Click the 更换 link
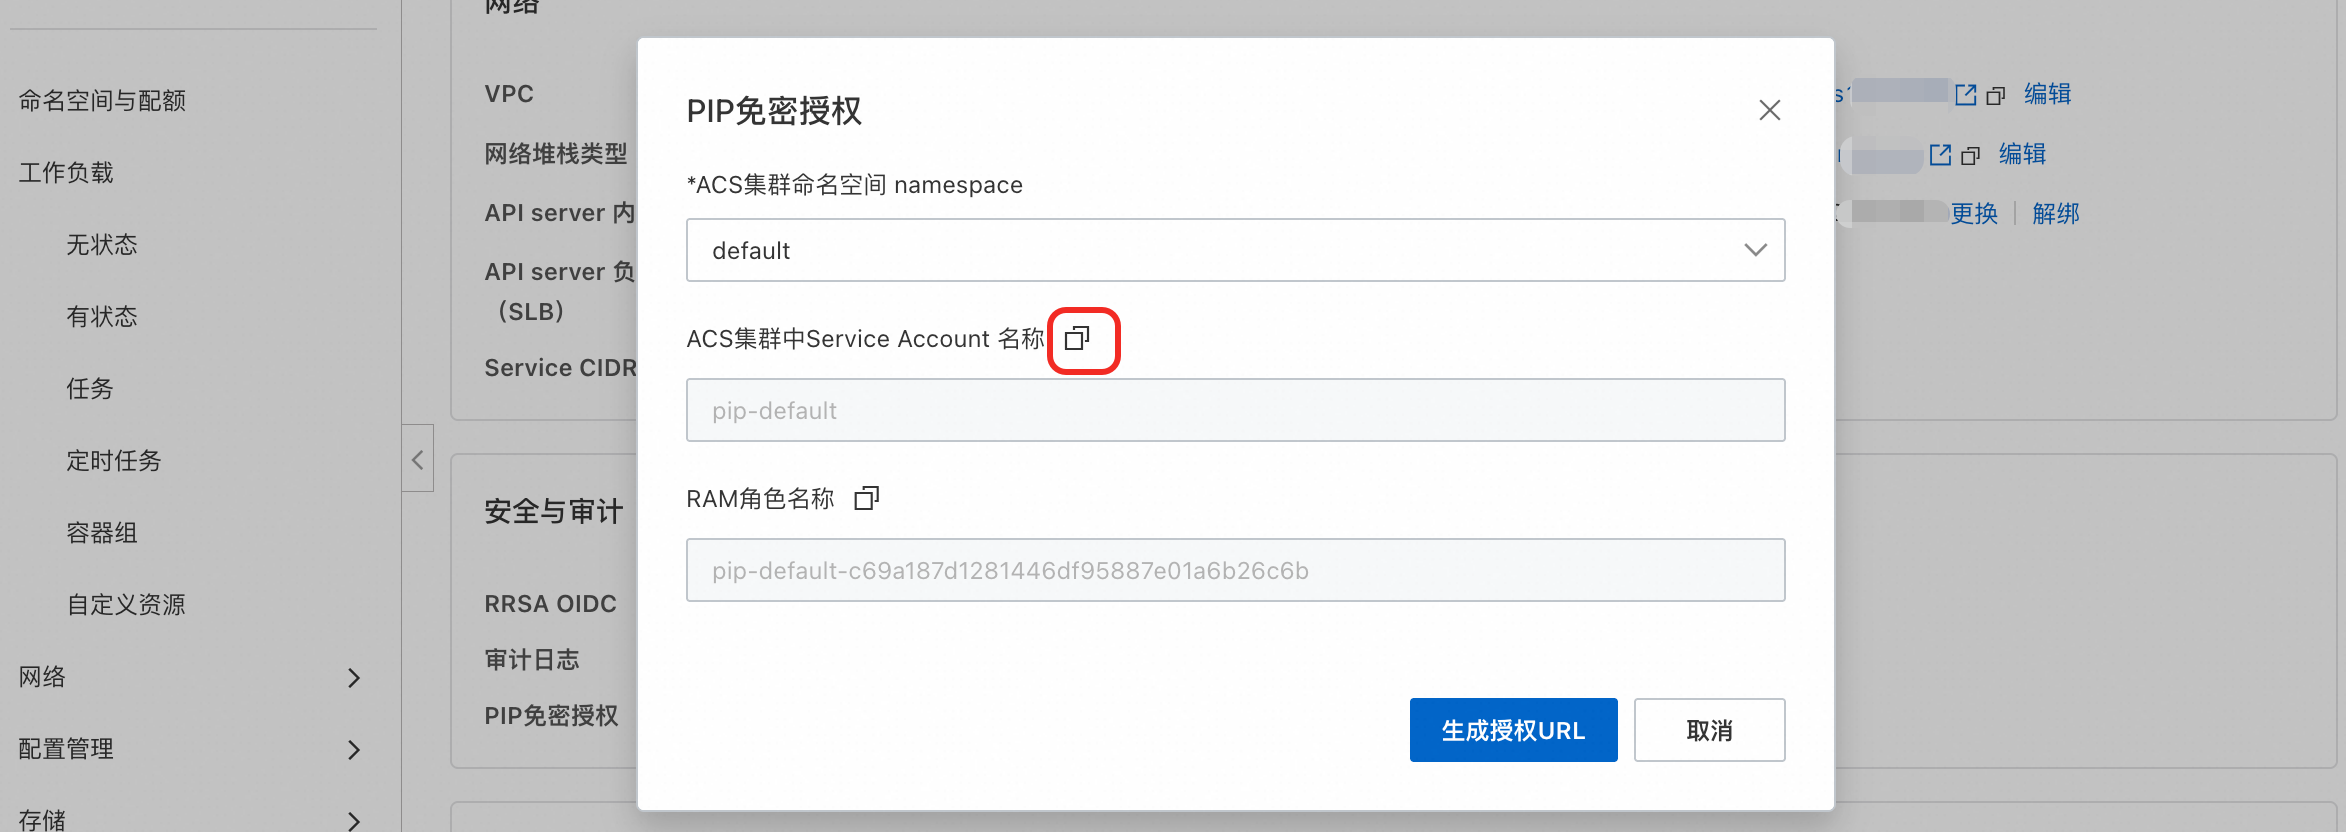Image resolution: width=2346 pixels, height=832 pixels. (x=1973, y=214)
